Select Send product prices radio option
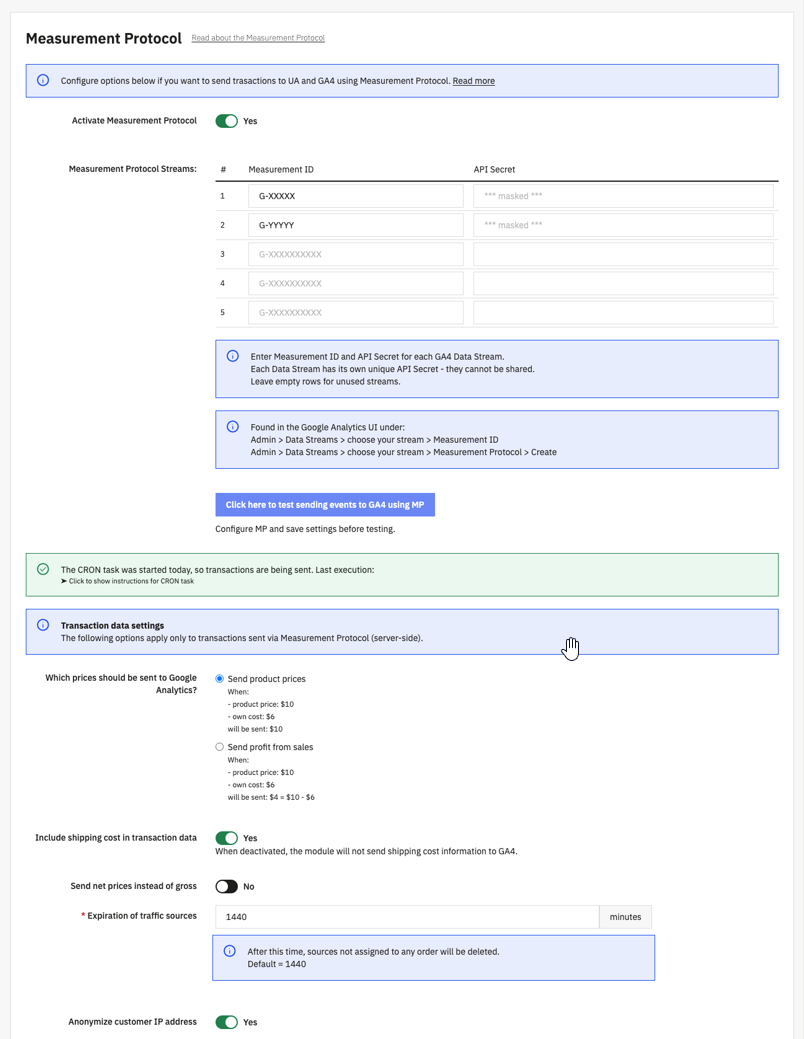This screenshot has height=1039, width=804. click(220, 679)
